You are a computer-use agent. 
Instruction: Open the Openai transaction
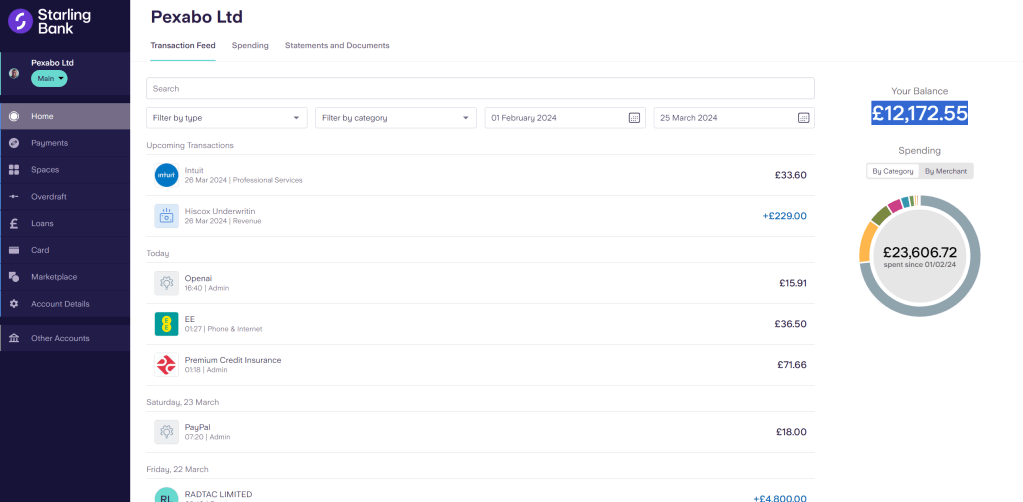[480, 283]
